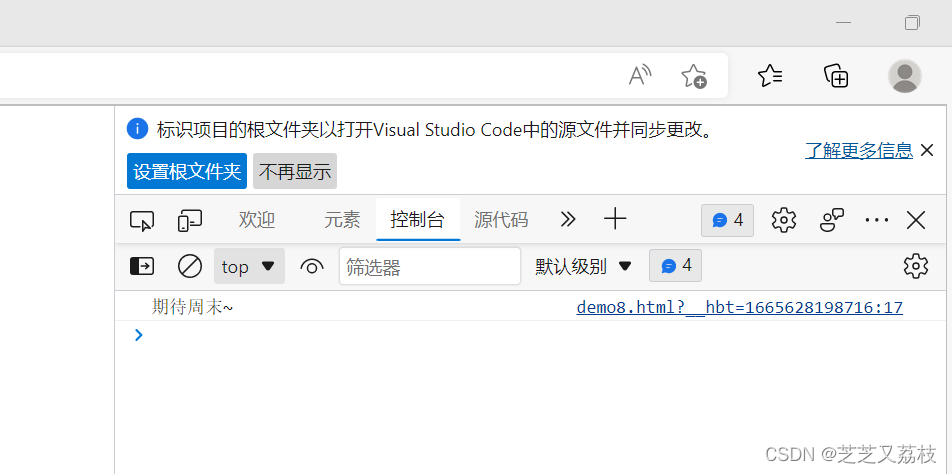Minimize the browser window

coord(843,23)
